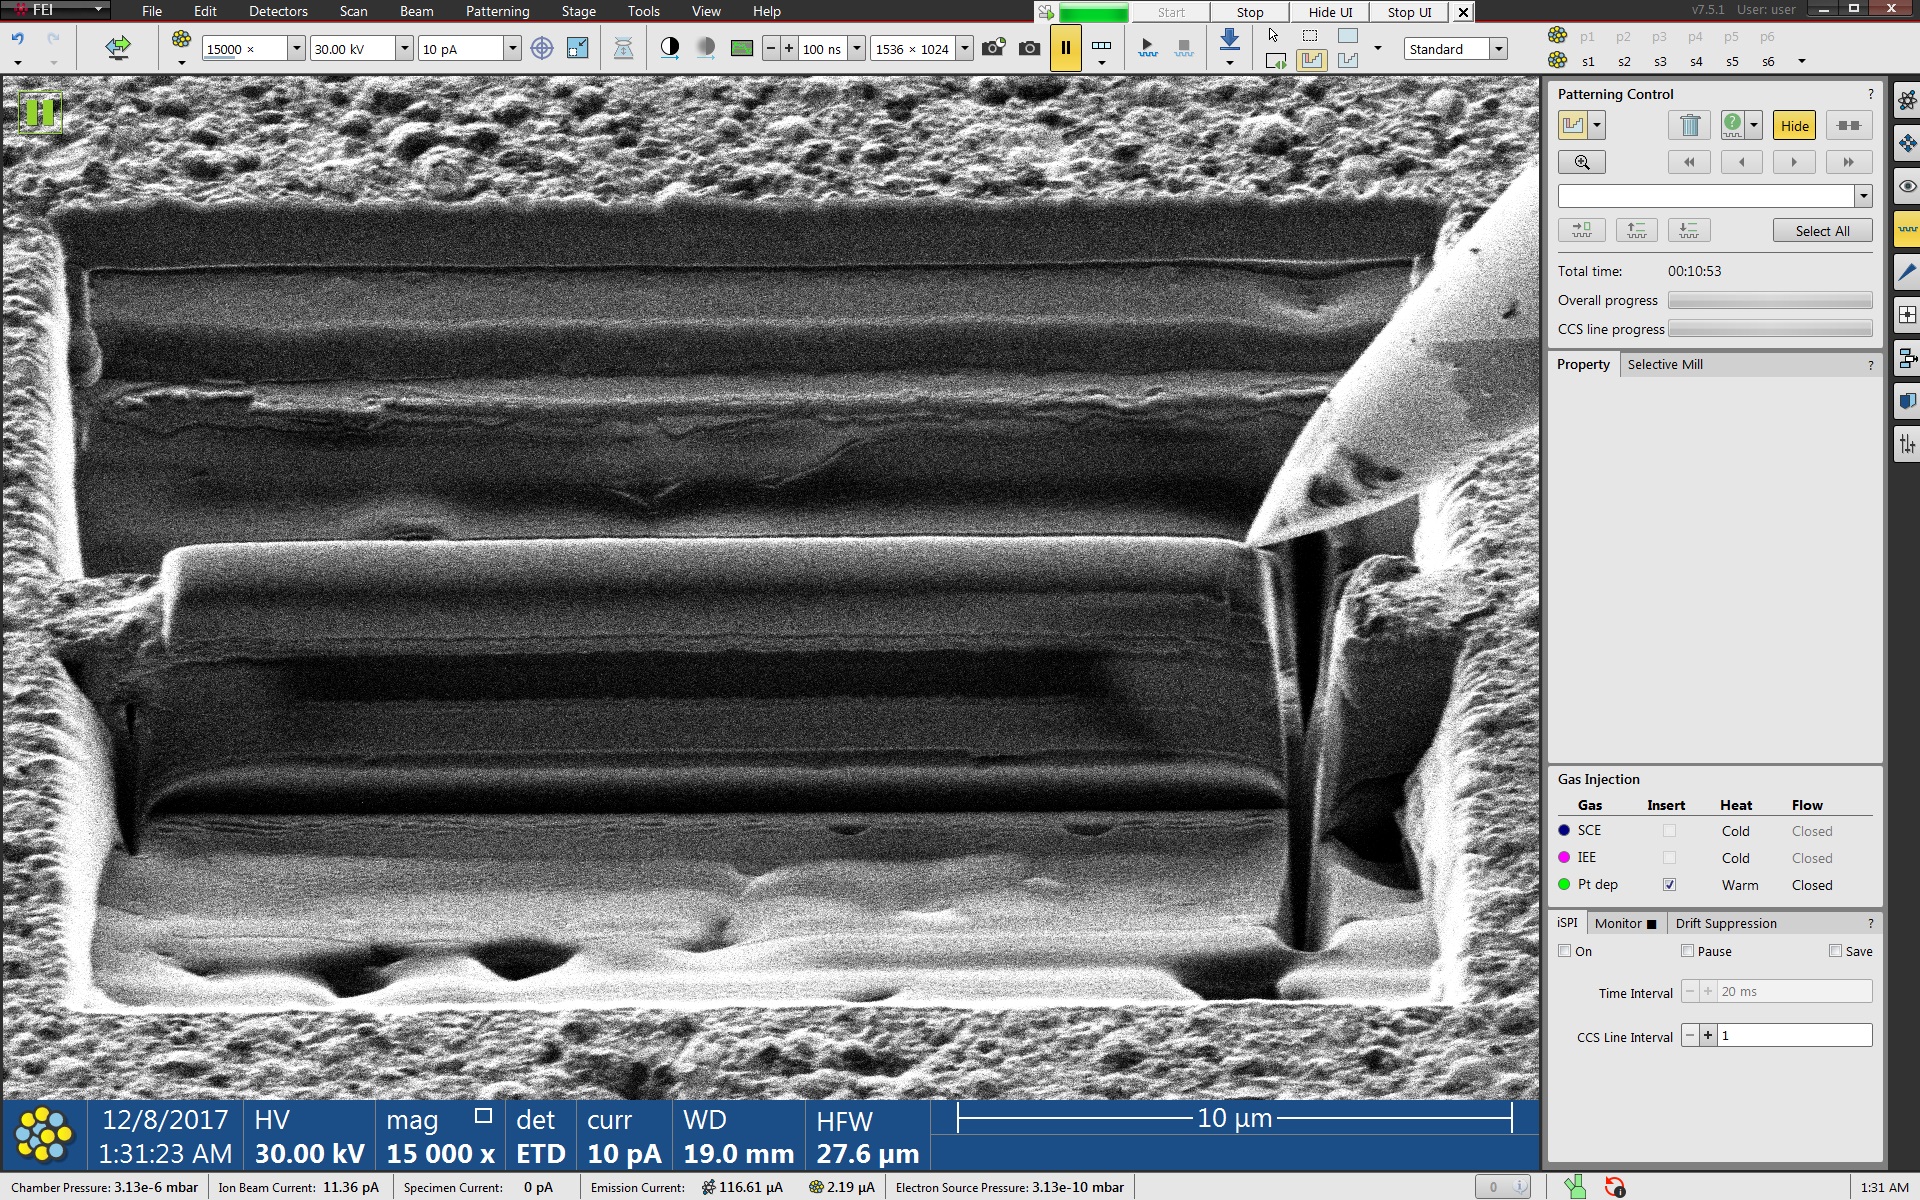Delete pattern with trash icon
Screen dimensions: 1920x1200
point(1689,125)
